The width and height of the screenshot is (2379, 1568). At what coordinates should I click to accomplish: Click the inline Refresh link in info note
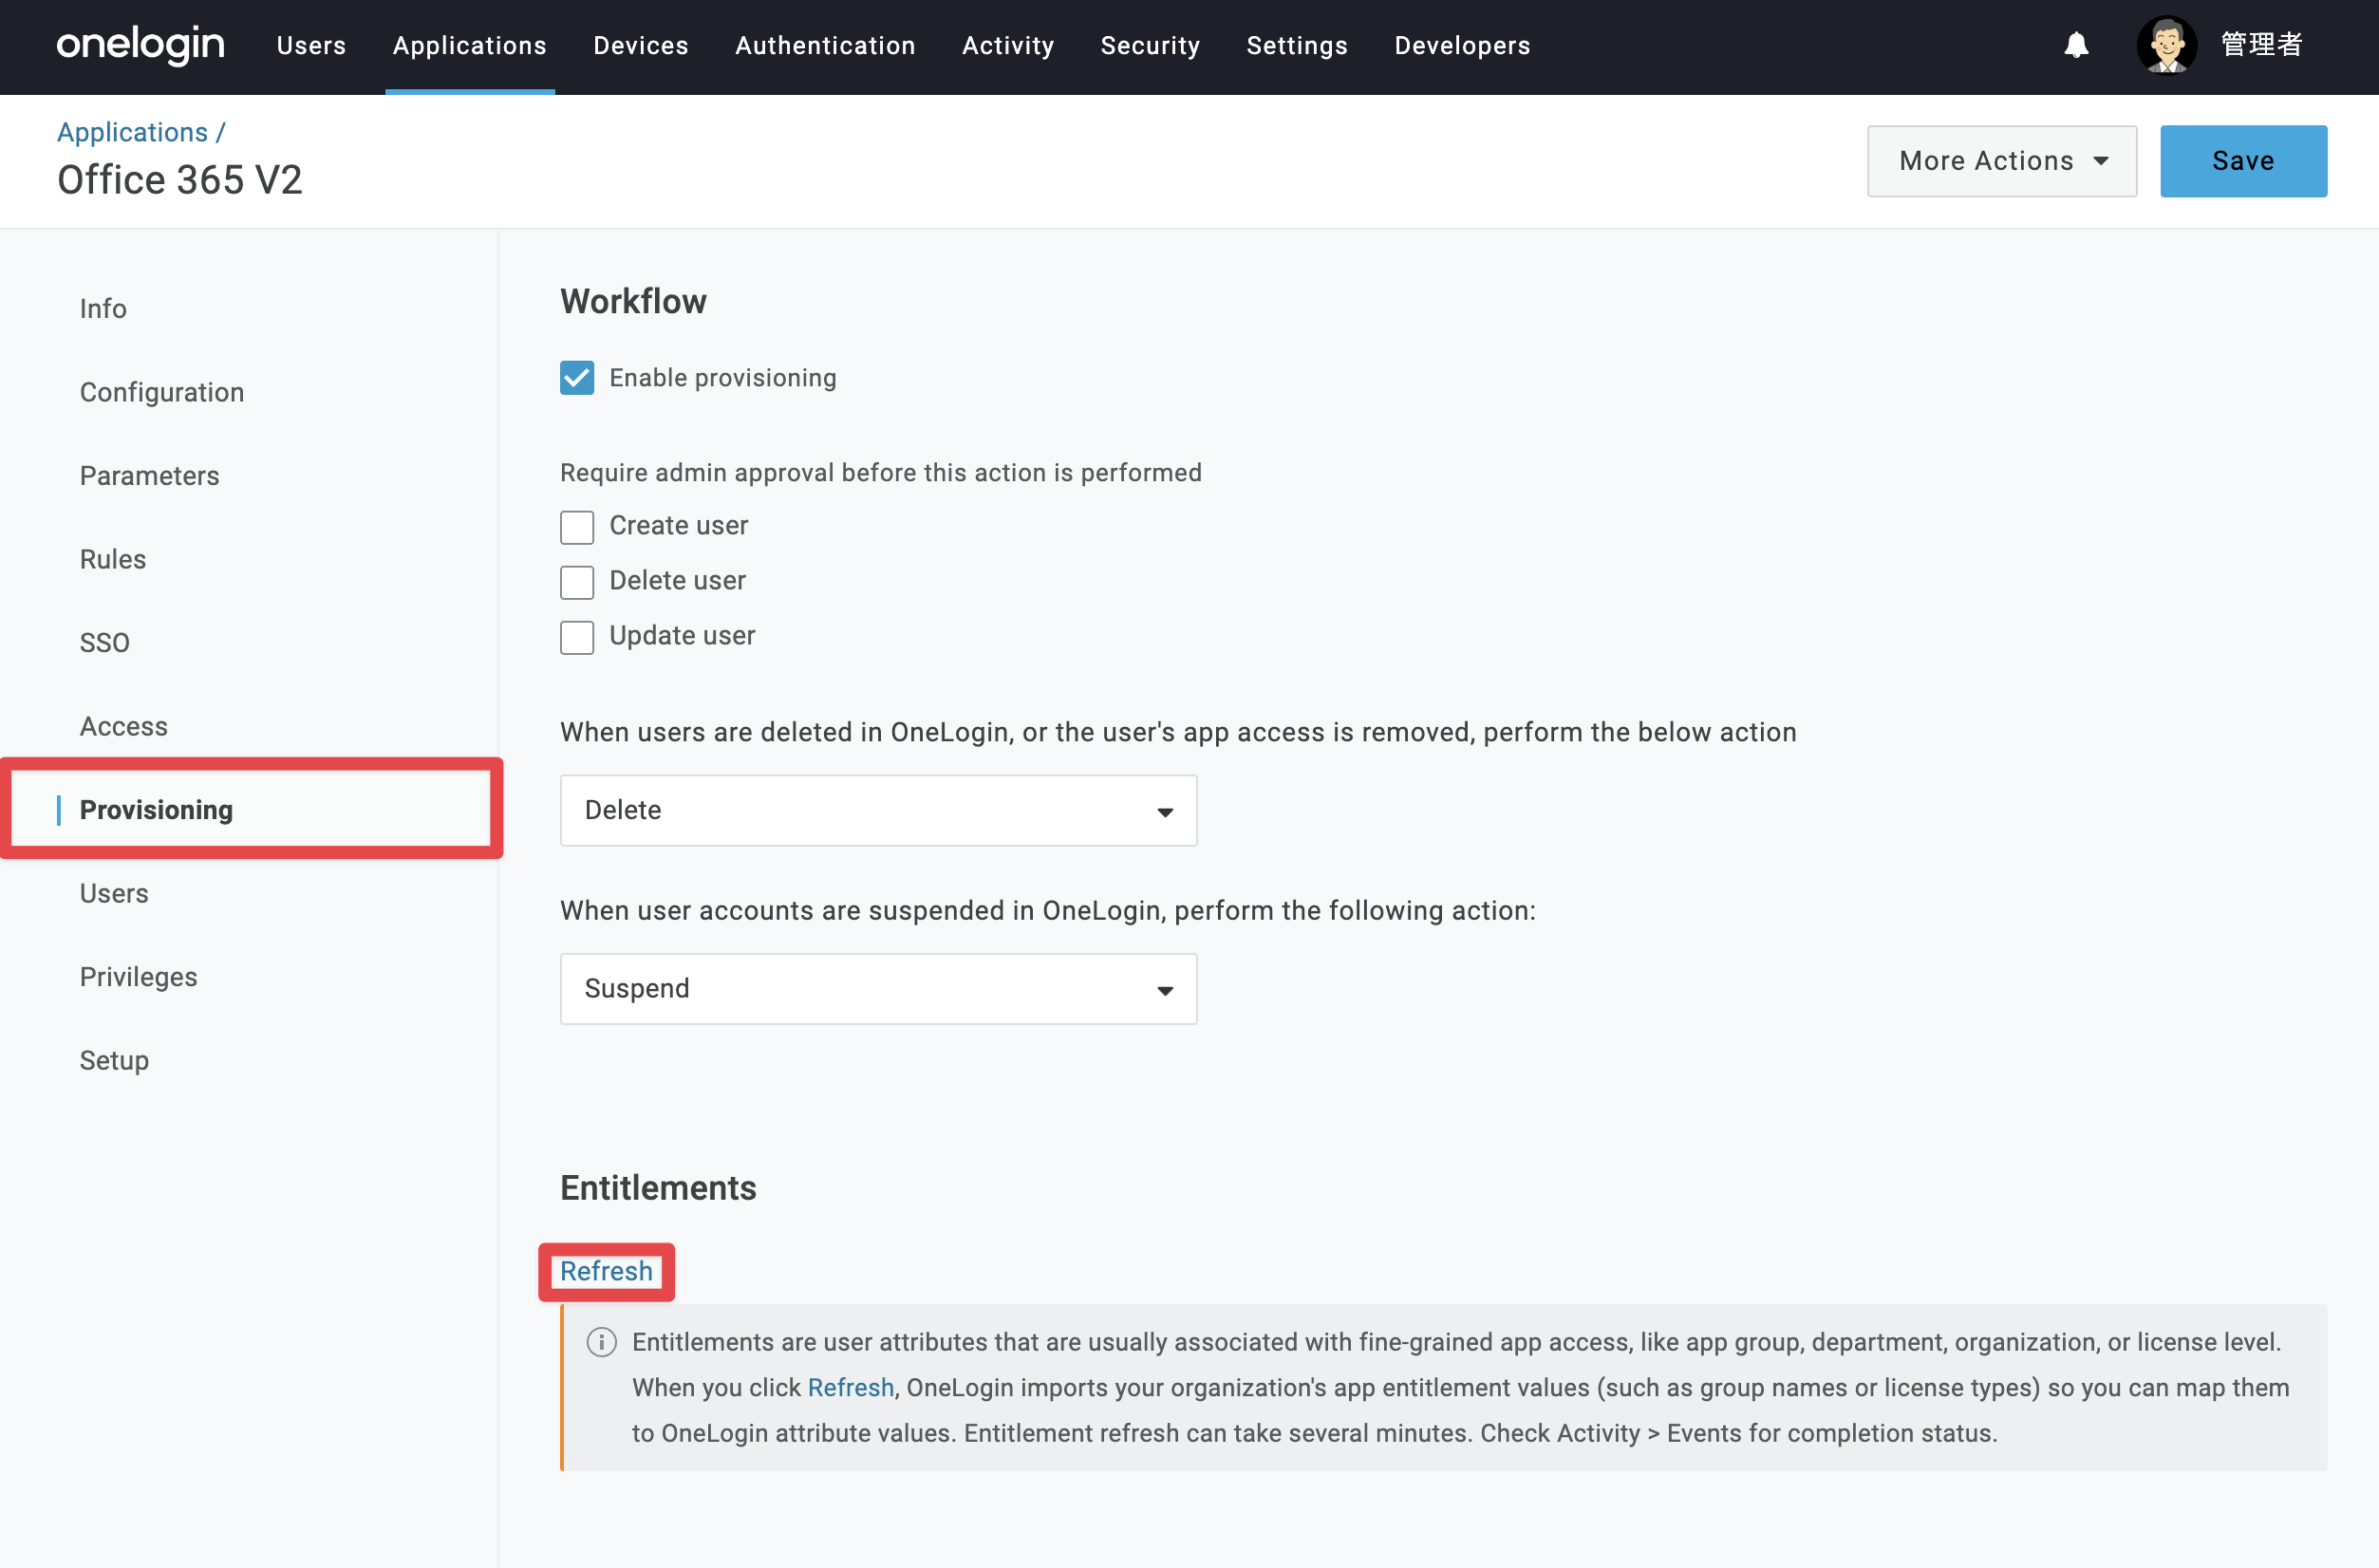[851, 1388]
